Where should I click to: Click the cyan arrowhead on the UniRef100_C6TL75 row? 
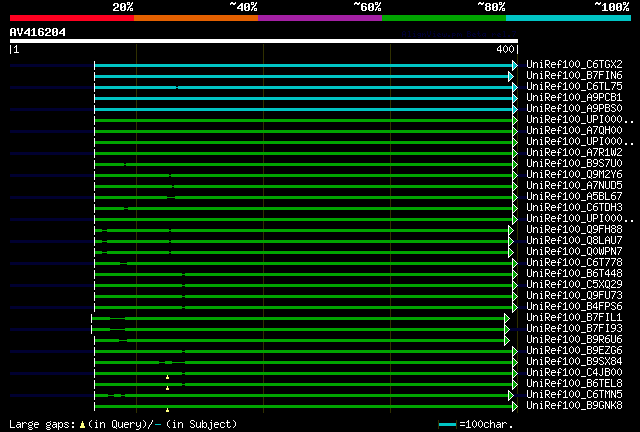(x=515, y=87)
